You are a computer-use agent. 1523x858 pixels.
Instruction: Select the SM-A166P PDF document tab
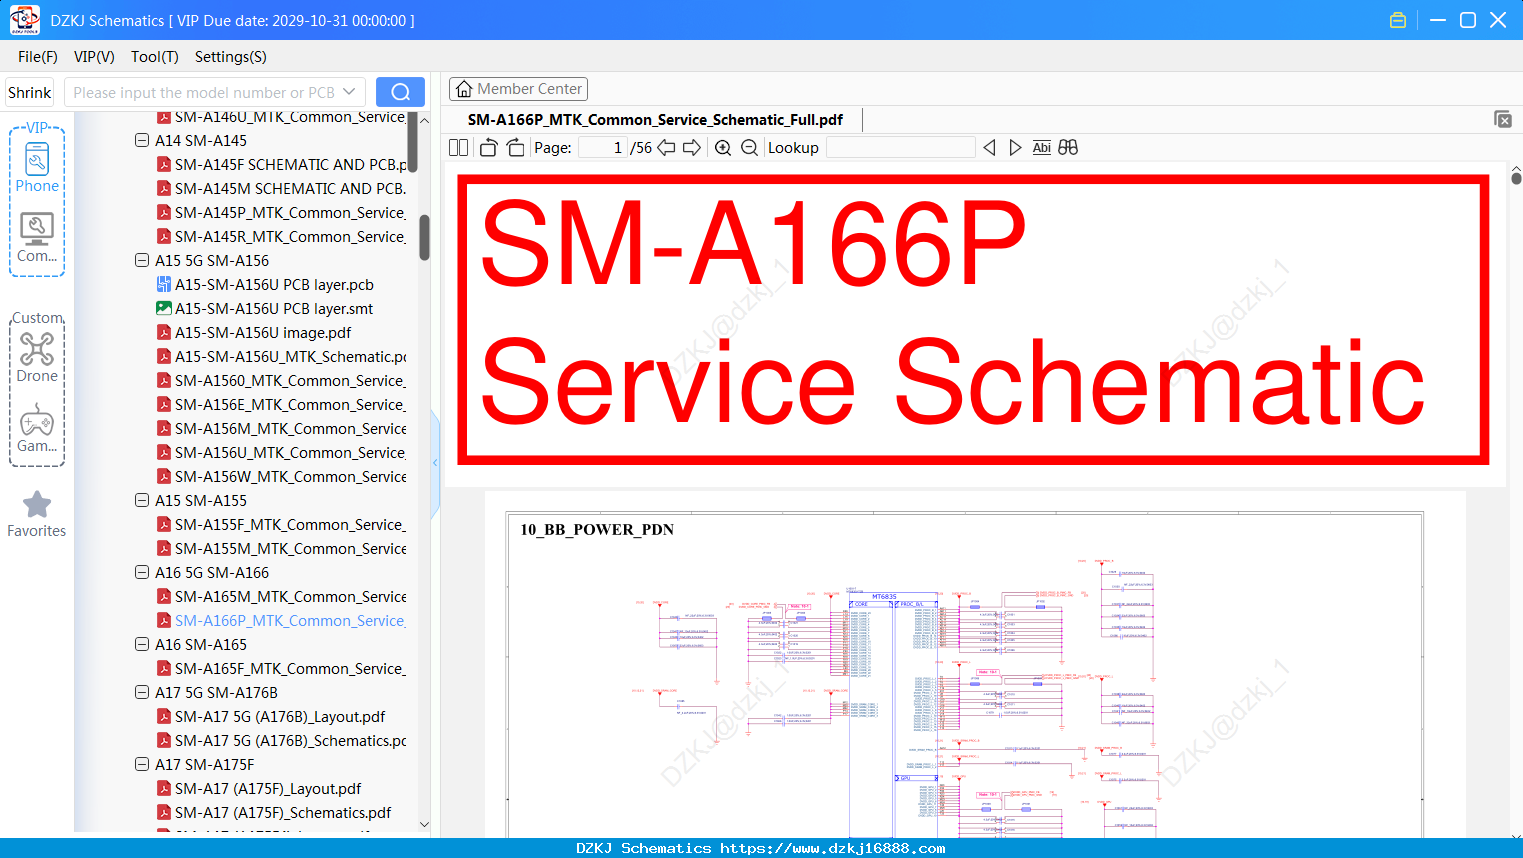click(655, 120)
